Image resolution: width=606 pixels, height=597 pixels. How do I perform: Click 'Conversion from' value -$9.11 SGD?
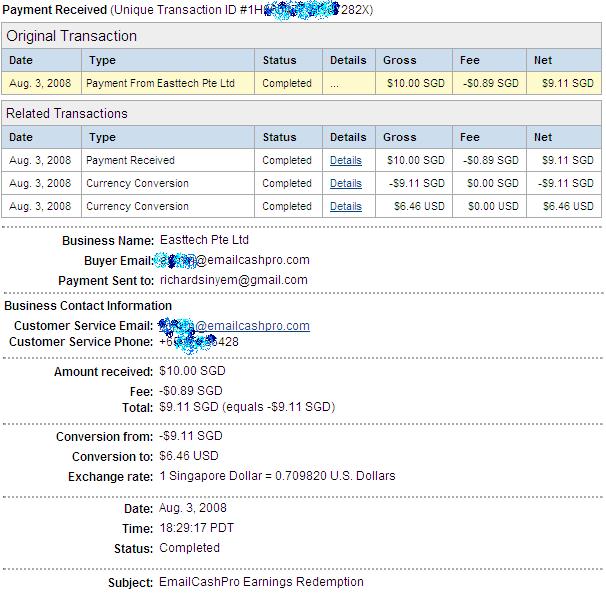(x=191, y=436)
